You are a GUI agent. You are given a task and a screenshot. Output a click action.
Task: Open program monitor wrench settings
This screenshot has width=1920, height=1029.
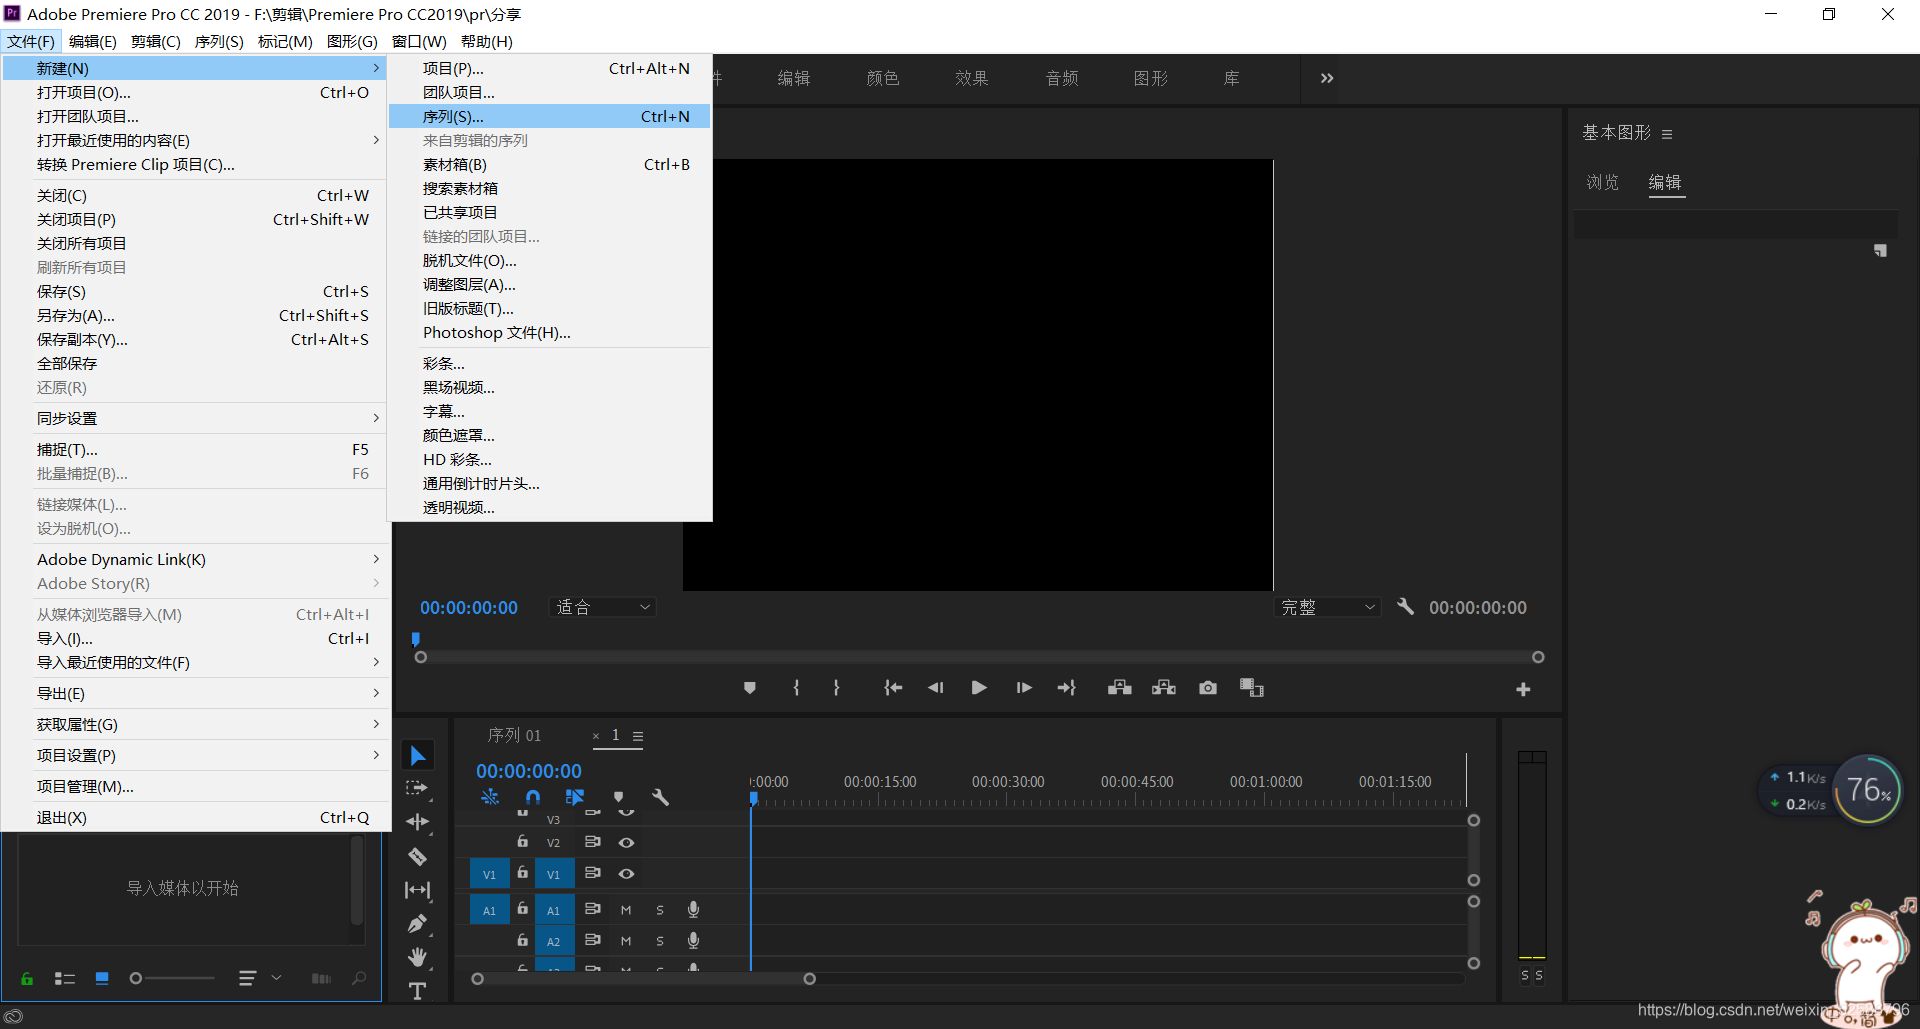pos(1405,607)
